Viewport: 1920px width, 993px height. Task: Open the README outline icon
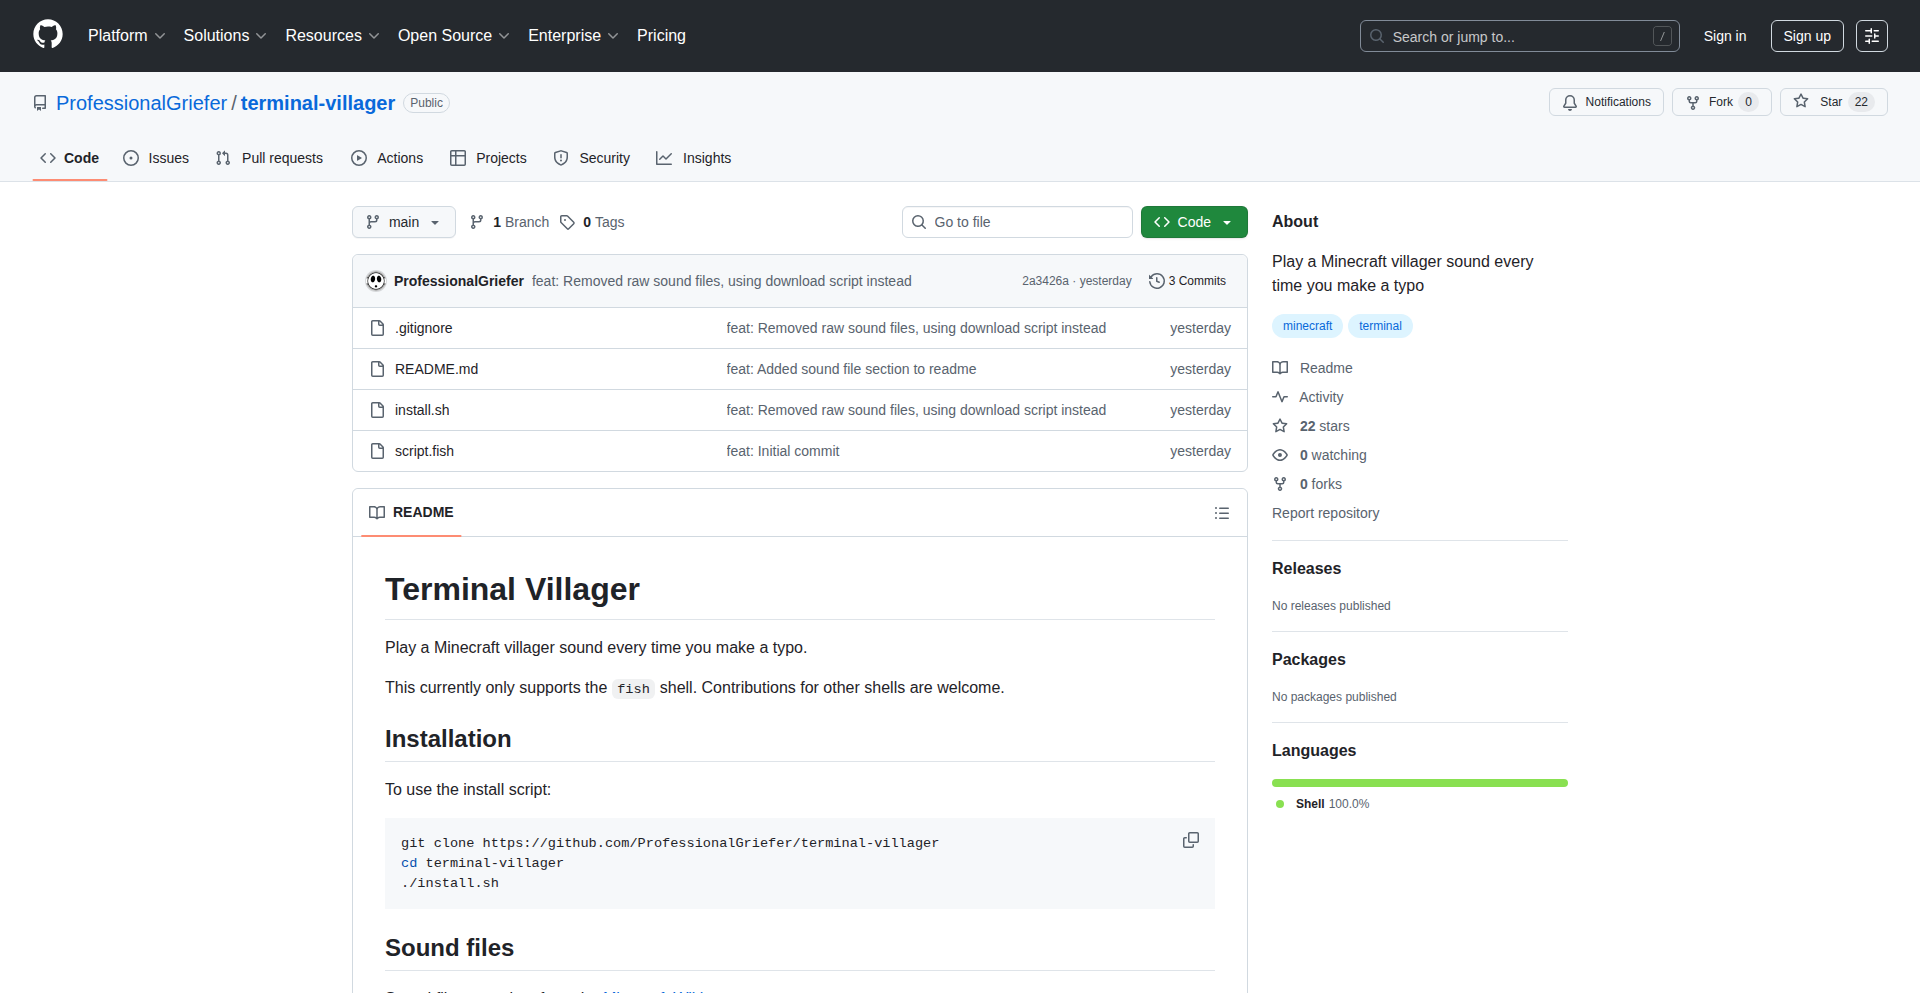1222,513
